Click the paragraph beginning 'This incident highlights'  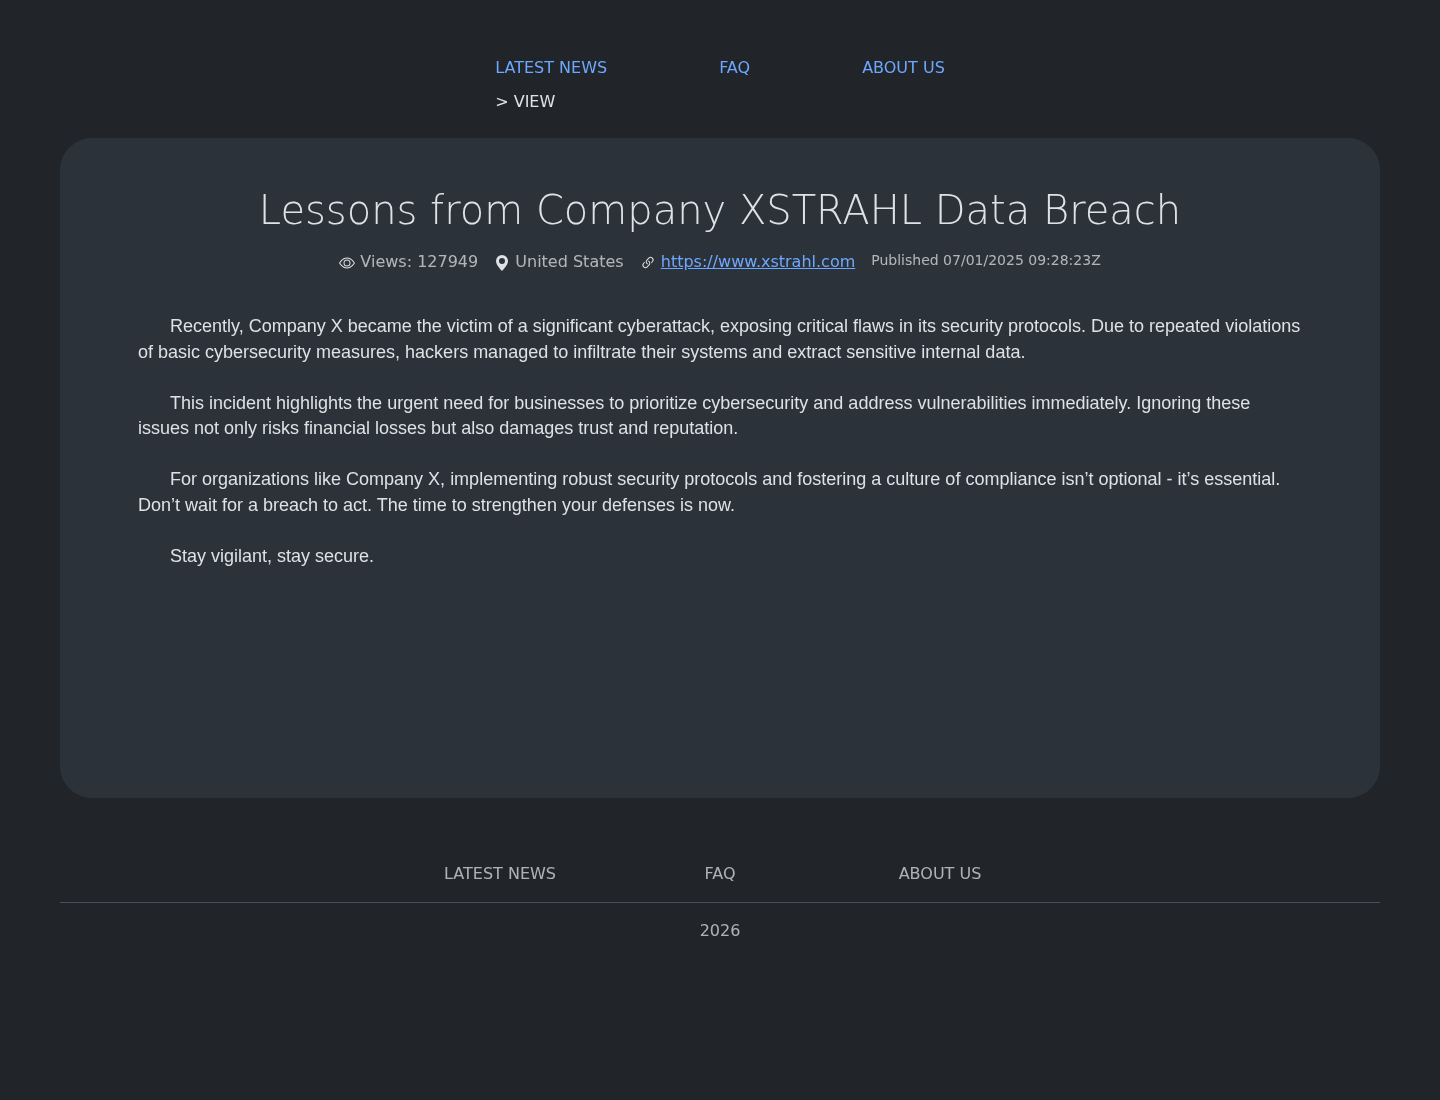pyautogui.click(x=720, y=415)
